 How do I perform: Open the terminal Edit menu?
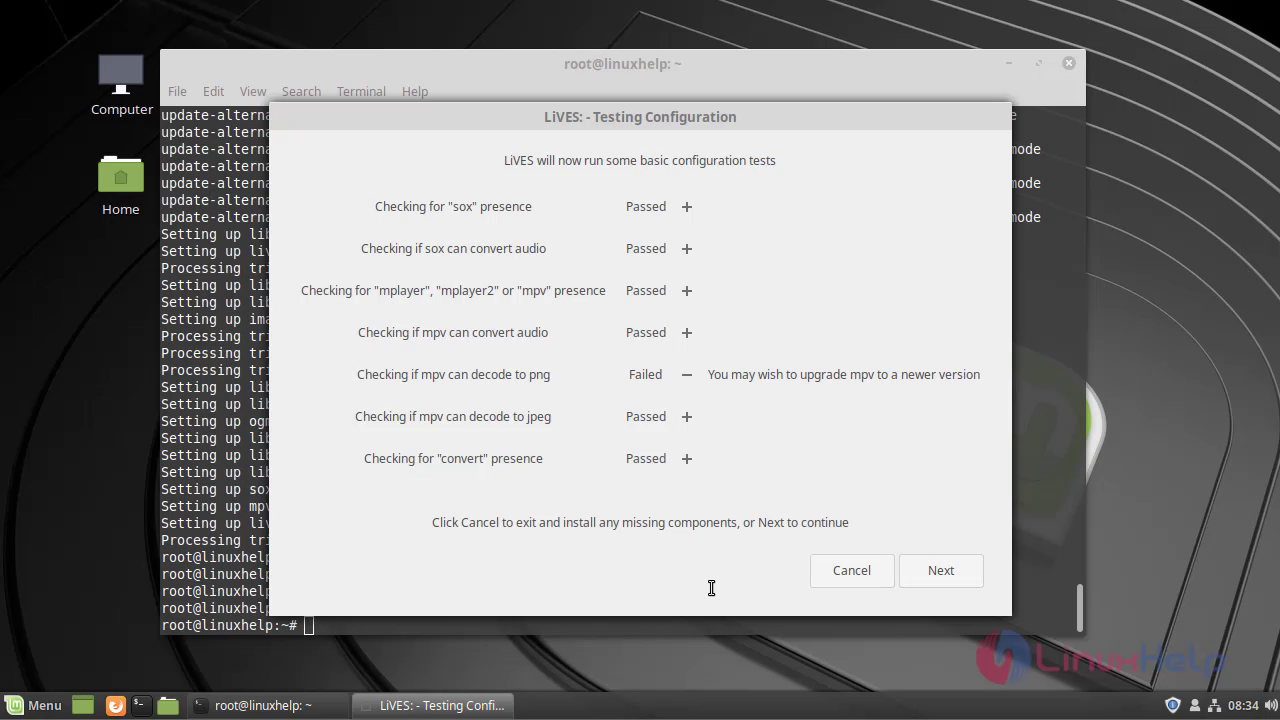pos(213,91)
